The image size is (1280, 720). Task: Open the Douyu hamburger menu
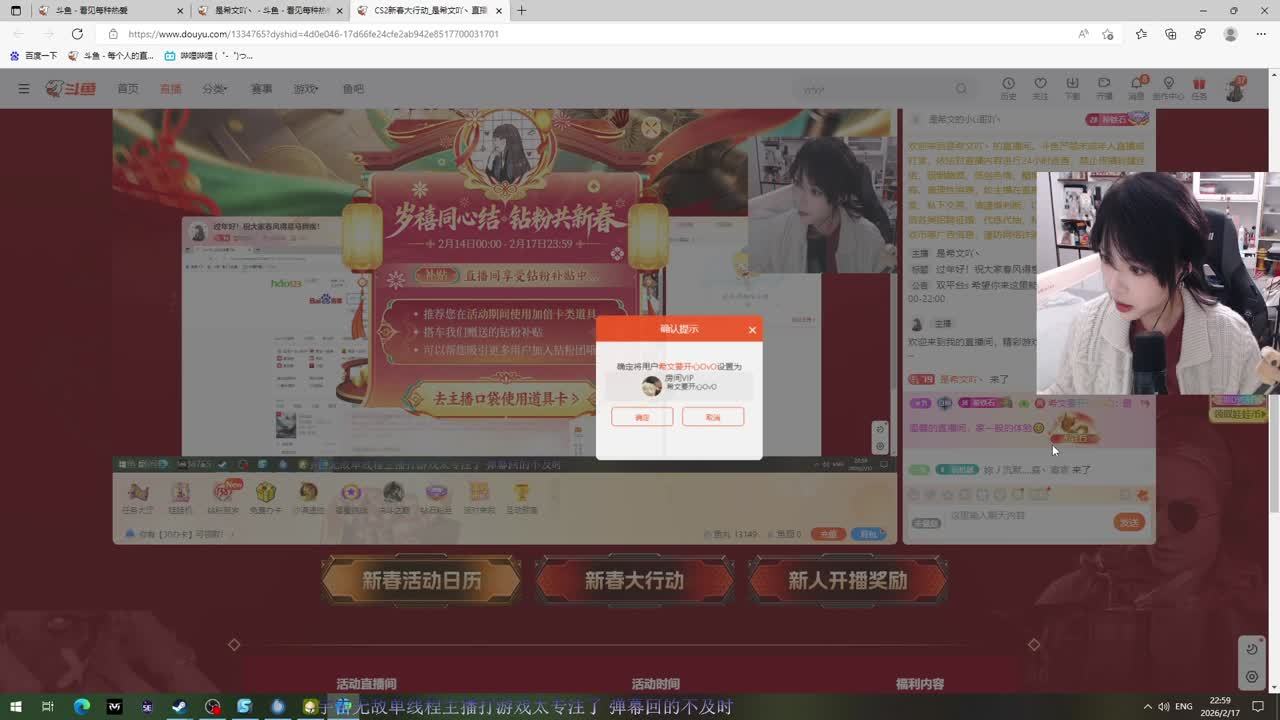(x=24, y=89)
